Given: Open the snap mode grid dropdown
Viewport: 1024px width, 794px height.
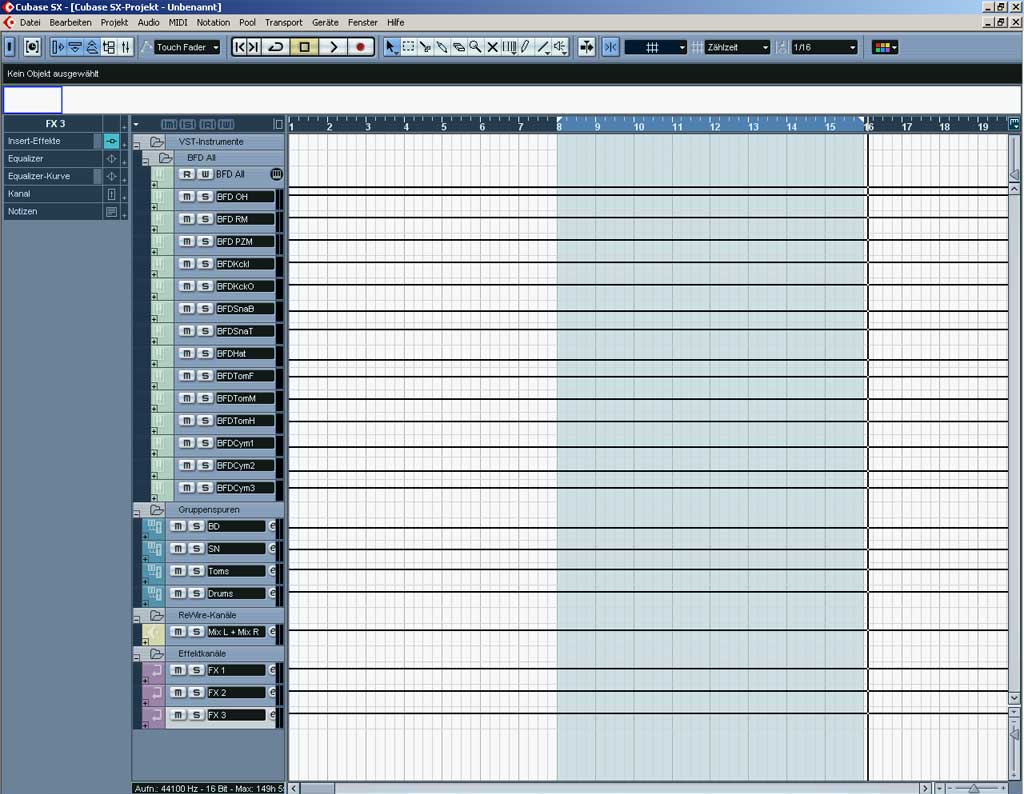Looking at the screenshot, I should tap(656, 47).
